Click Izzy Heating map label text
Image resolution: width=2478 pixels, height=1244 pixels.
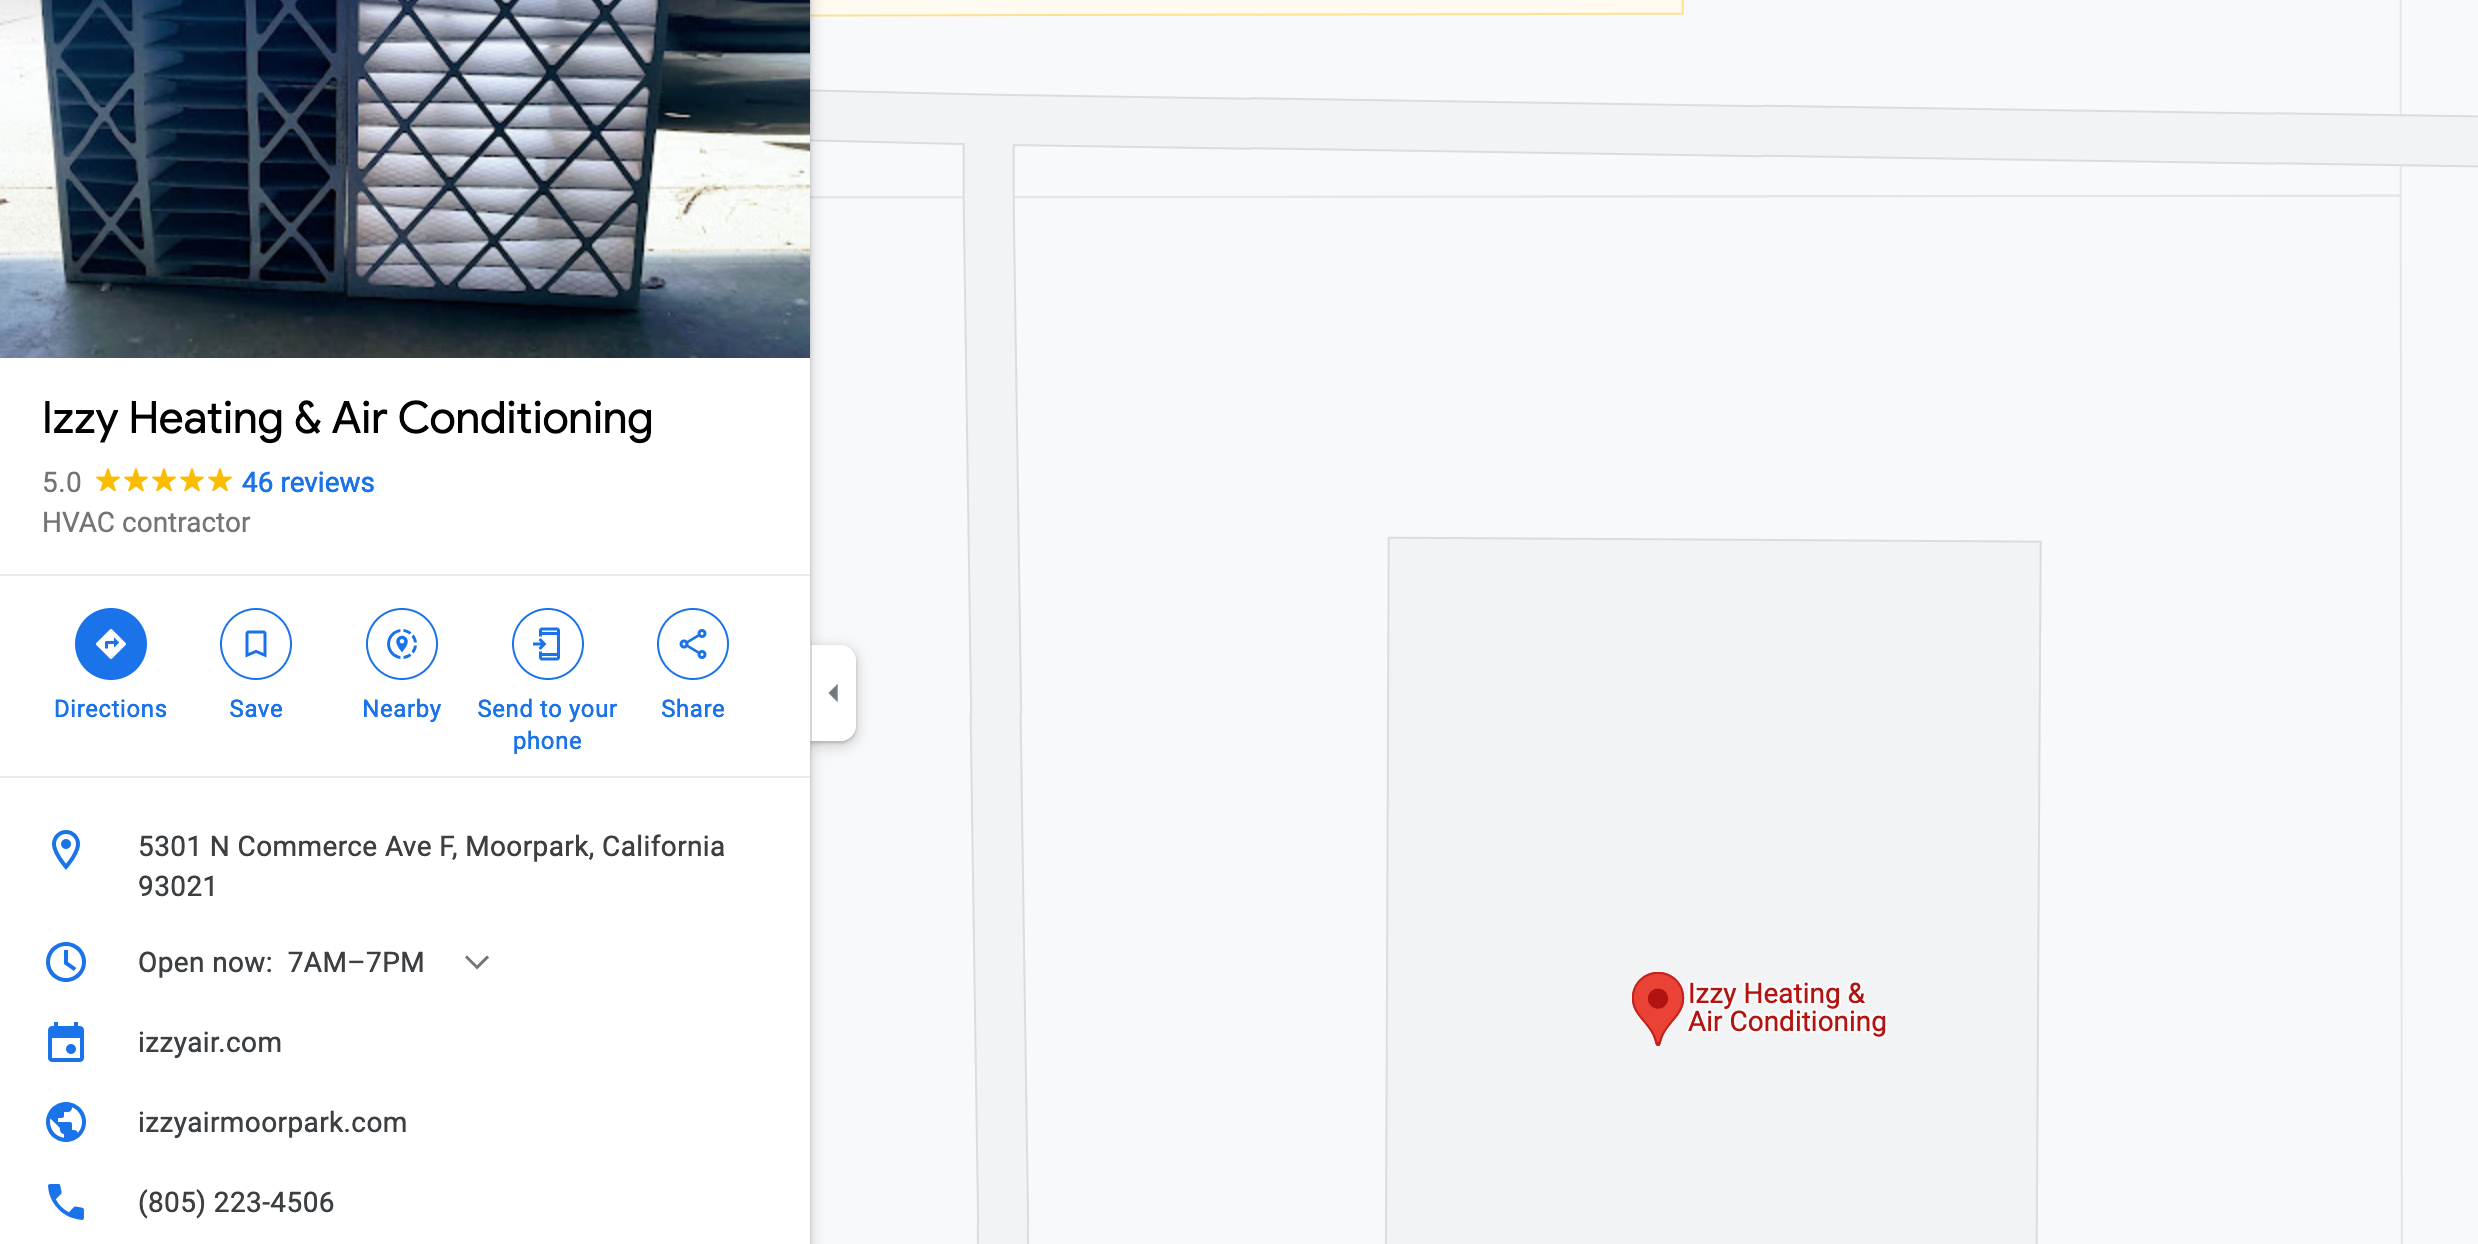[1786, 1007]
